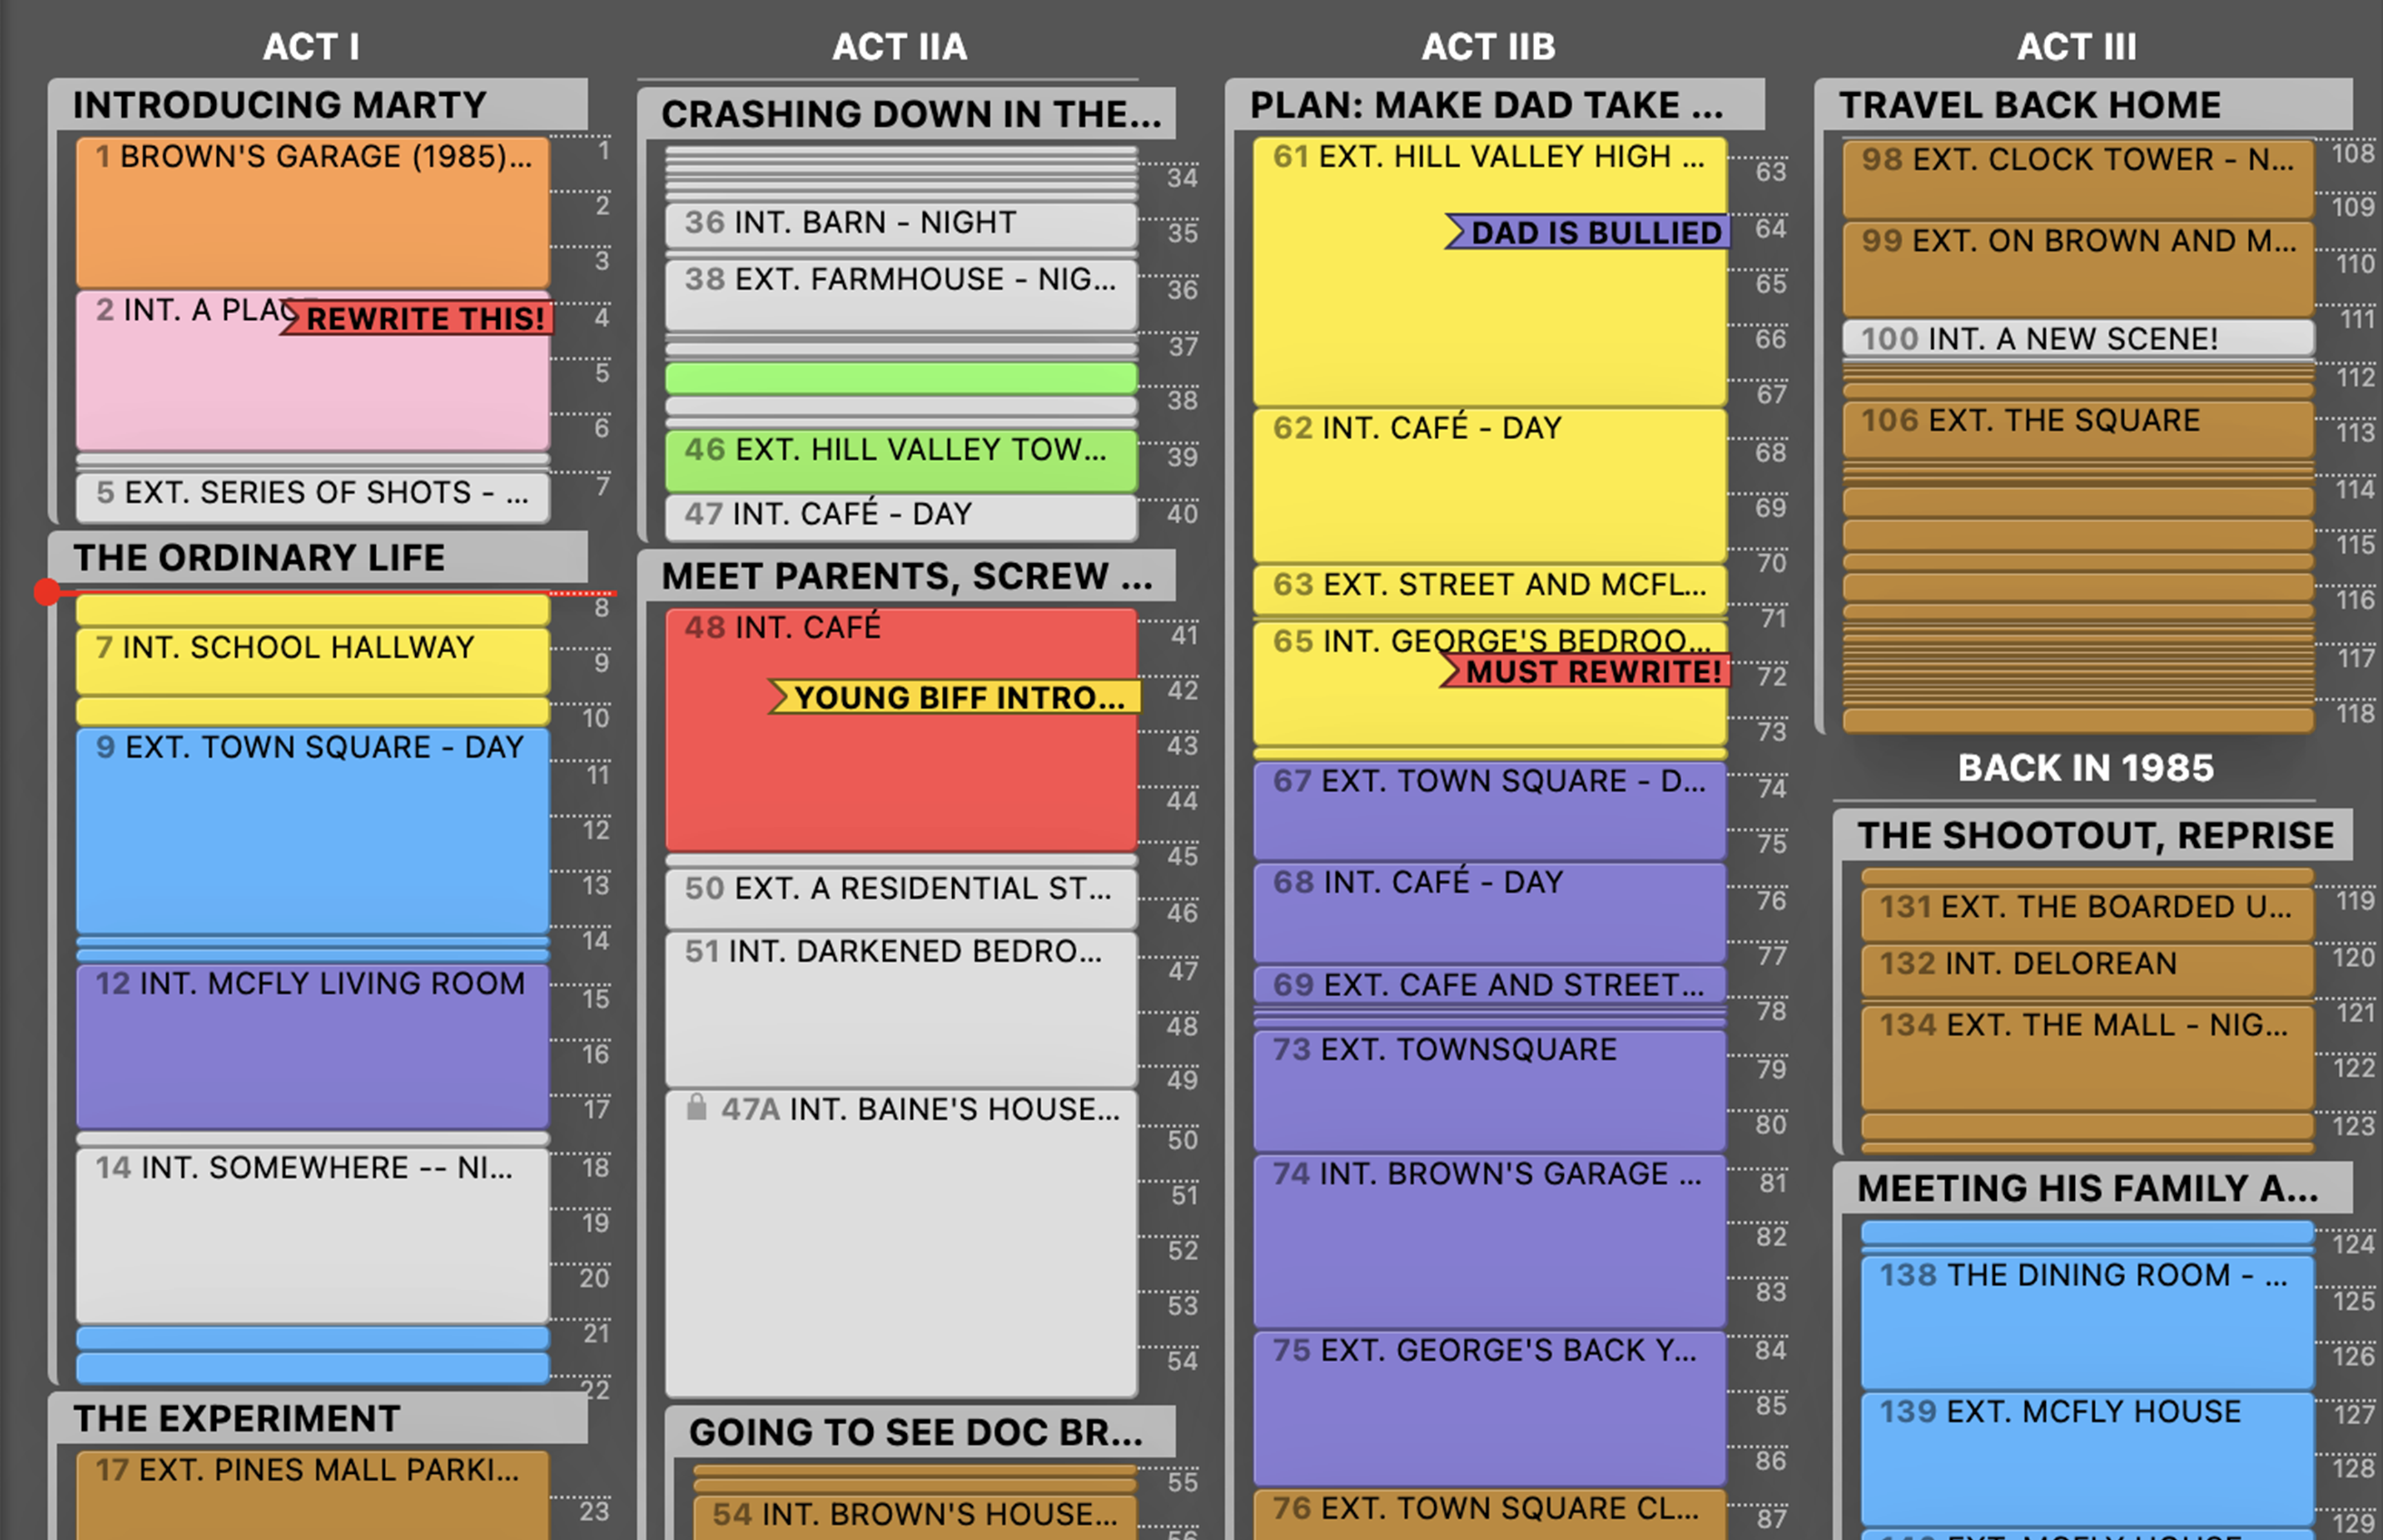Select scene 74 INT. BROWN'S GARAGE card
Image resolution: width=2383 pixels, height=1540 pixels.
coord(1488,1240)
